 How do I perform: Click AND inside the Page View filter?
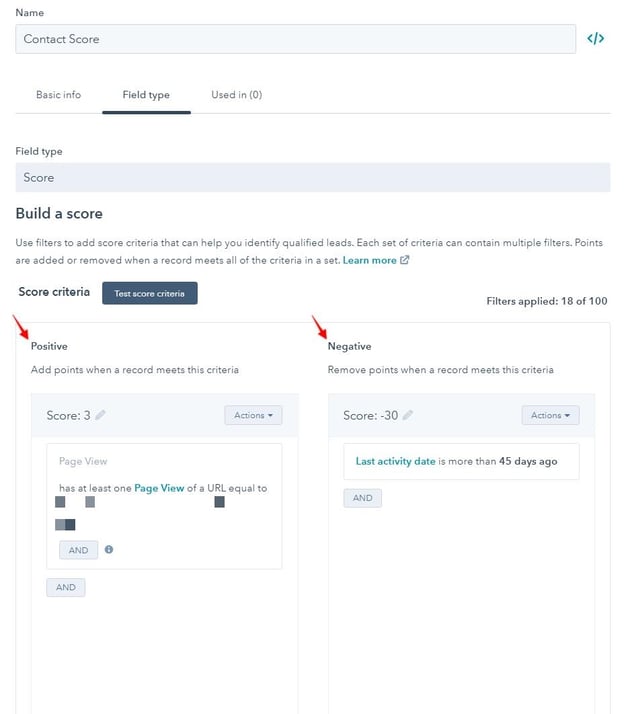[x=78, y=550]
